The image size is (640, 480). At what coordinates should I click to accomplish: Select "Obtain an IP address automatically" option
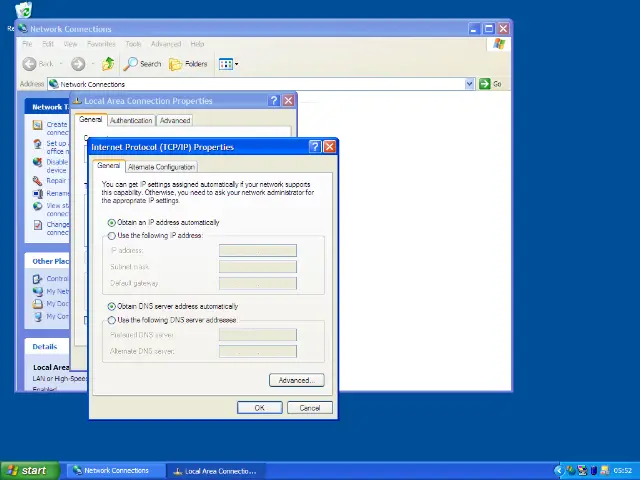click(112, 223)
